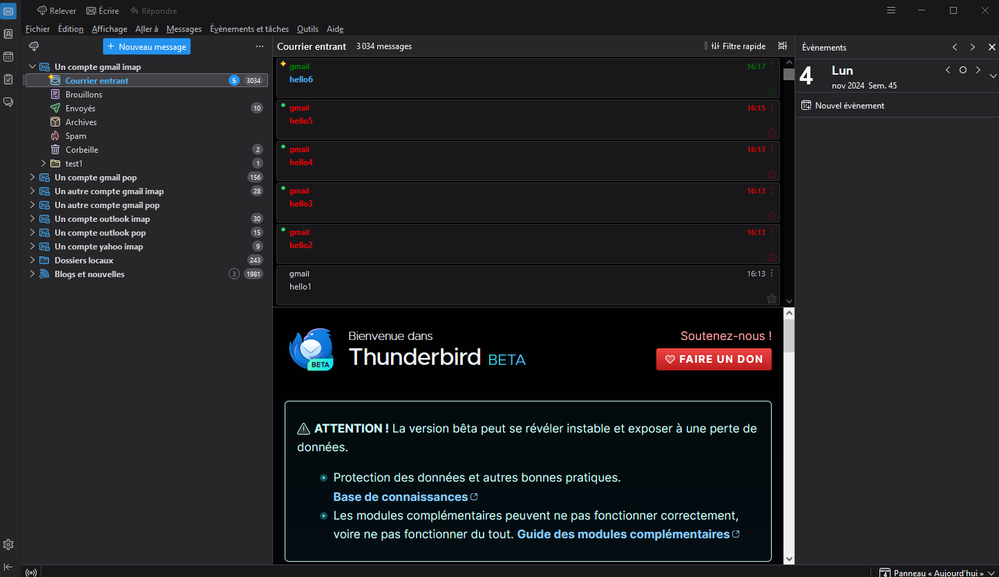Open the folder pane three-dots options
Screen dimensions: 999x577
click(260, 47)
